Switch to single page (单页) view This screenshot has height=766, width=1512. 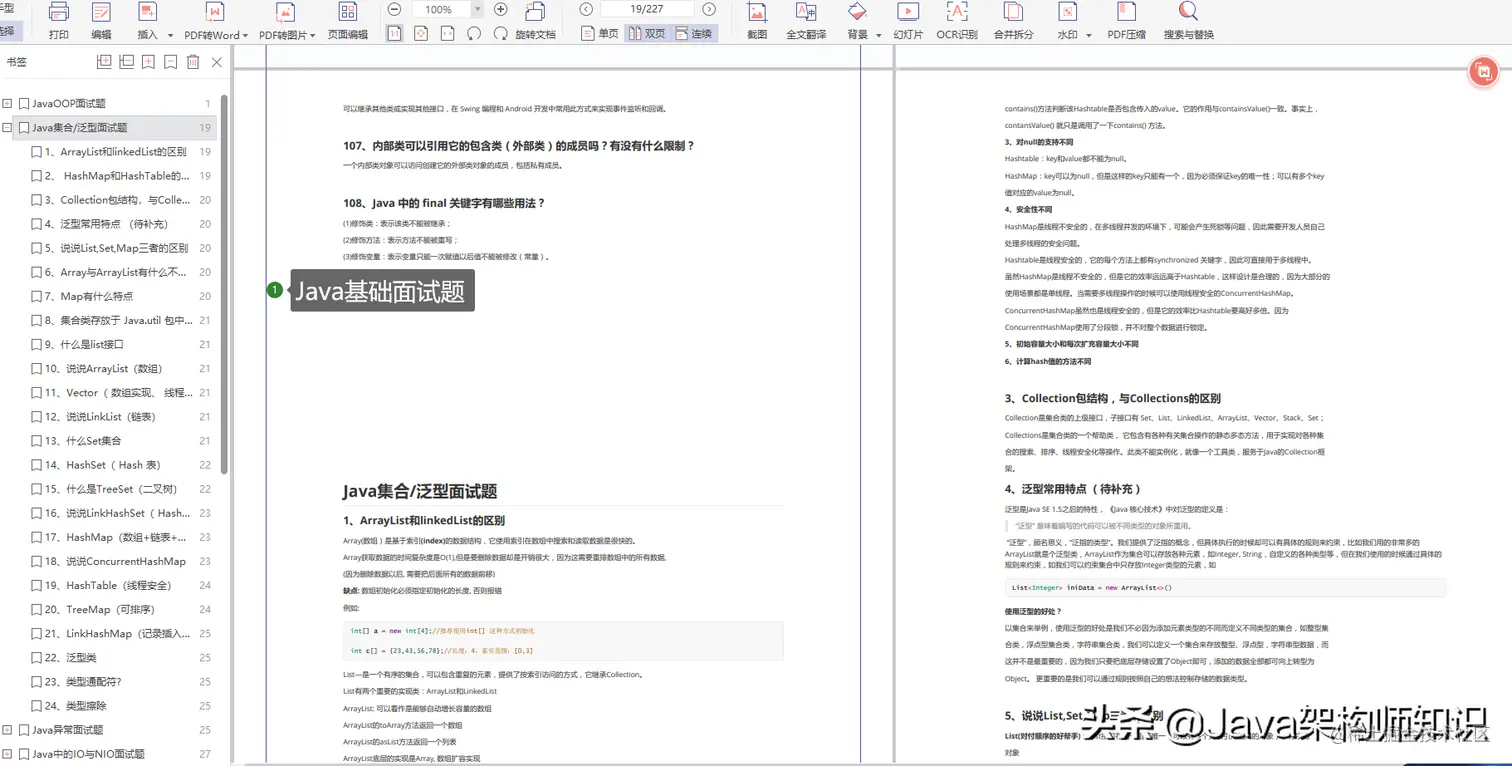(x=607, y=33)
